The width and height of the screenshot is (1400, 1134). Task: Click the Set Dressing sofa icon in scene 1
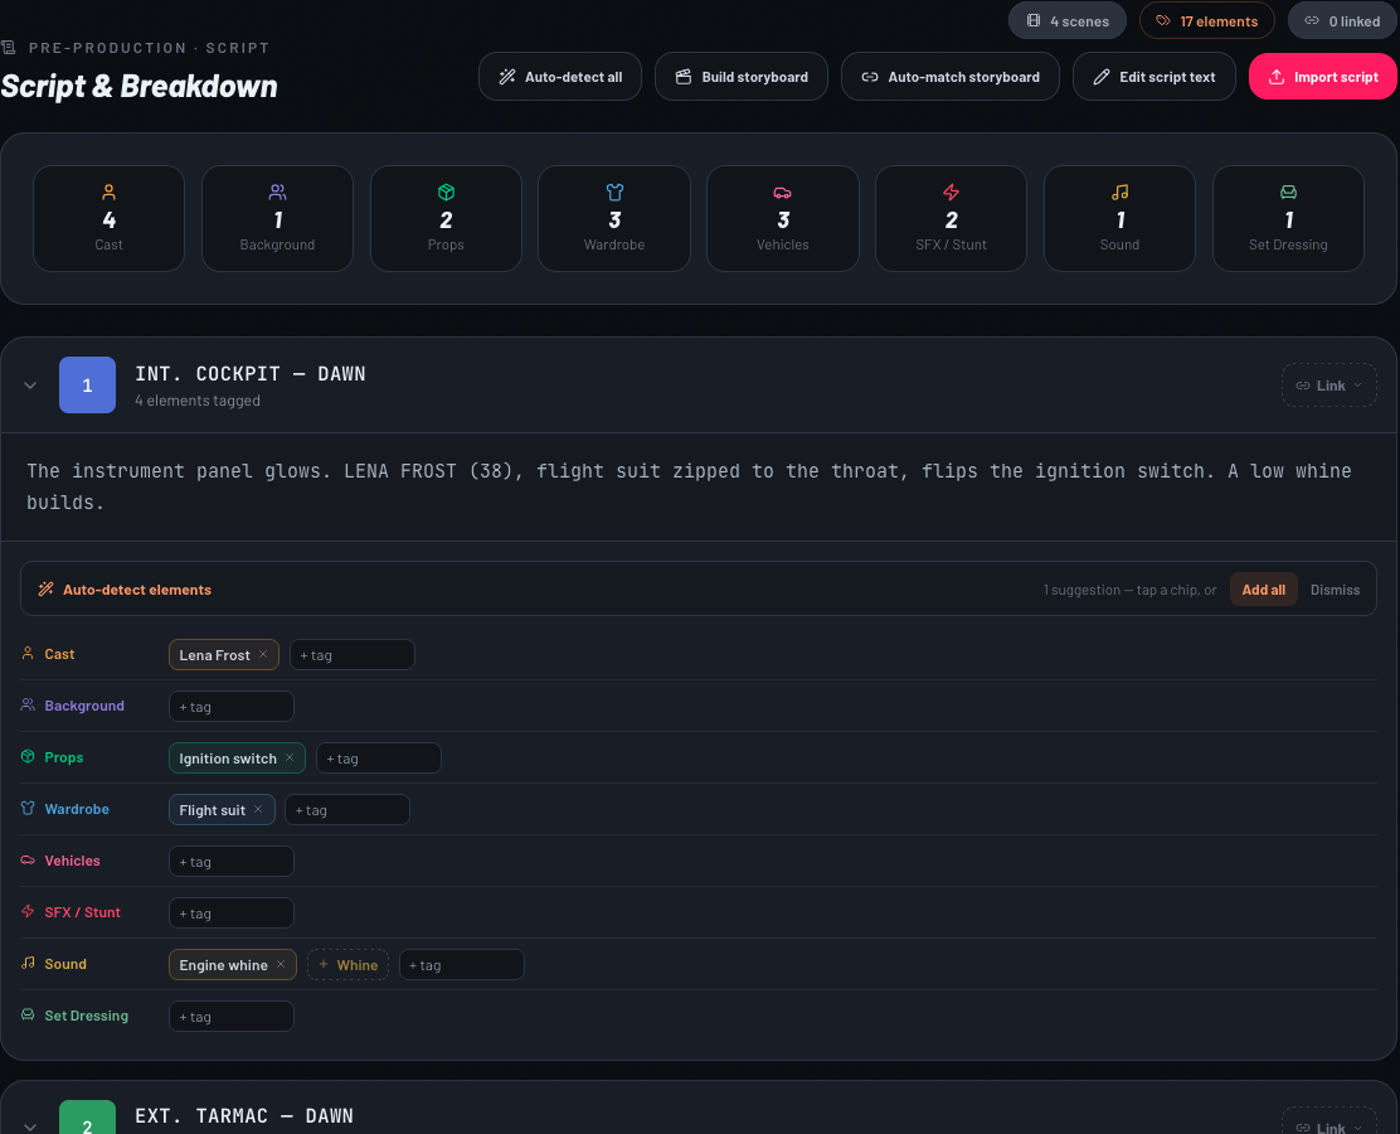click(28, 1014)
